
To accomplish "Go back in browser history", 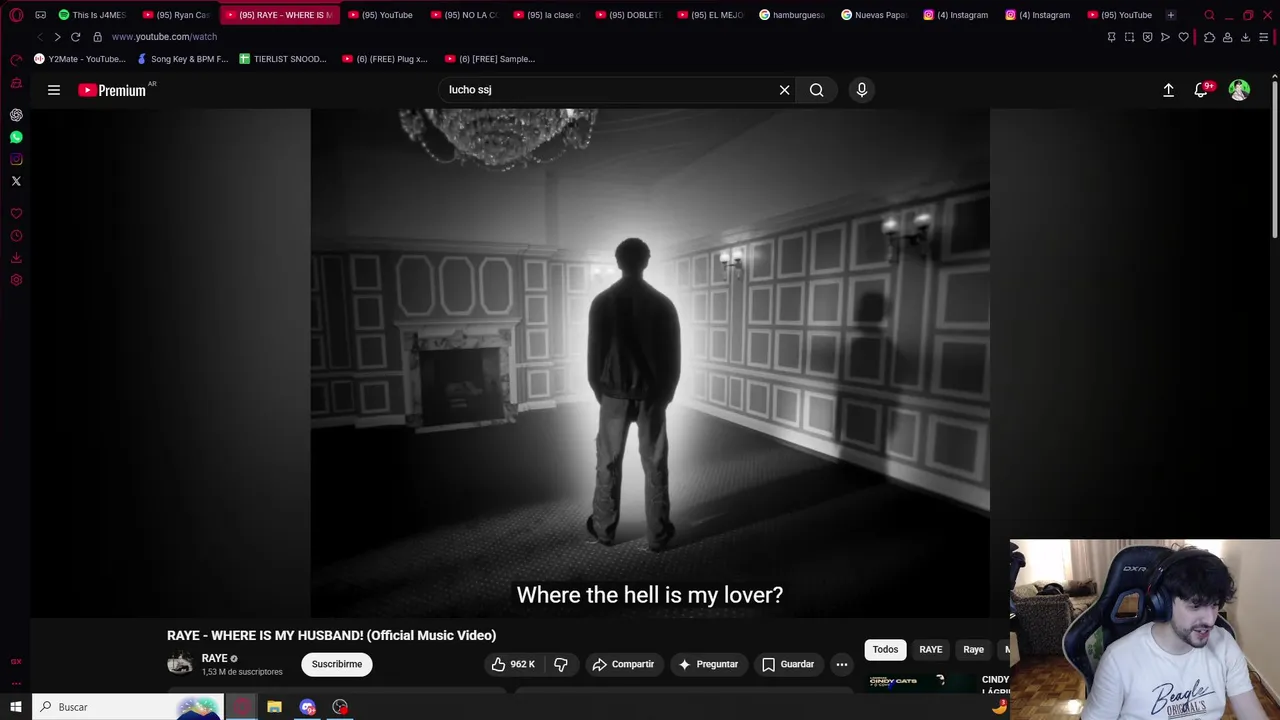I will [40, 37].
